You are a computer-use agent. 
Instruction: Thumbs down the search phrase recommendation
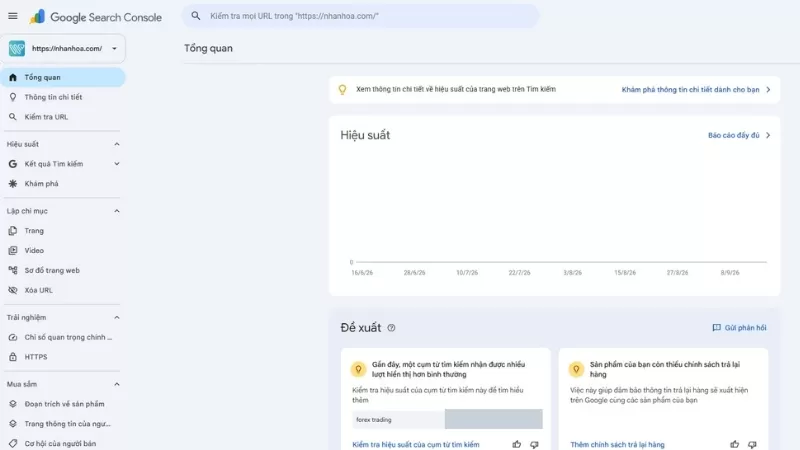coord(534,444)
